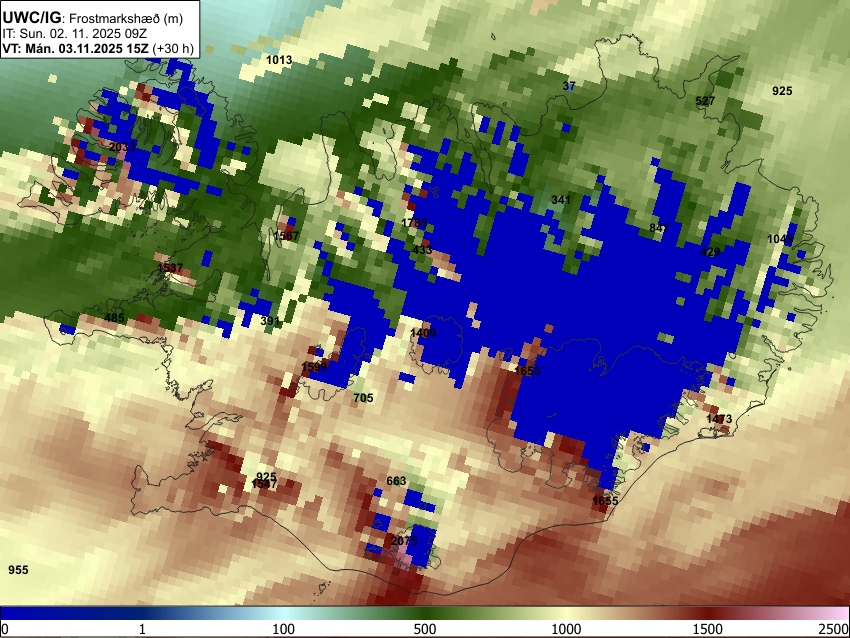Click the map value 955
Image resolution: width=850 pixels, height=638 pixels.
pyautogui.click(x=18, y=570)
